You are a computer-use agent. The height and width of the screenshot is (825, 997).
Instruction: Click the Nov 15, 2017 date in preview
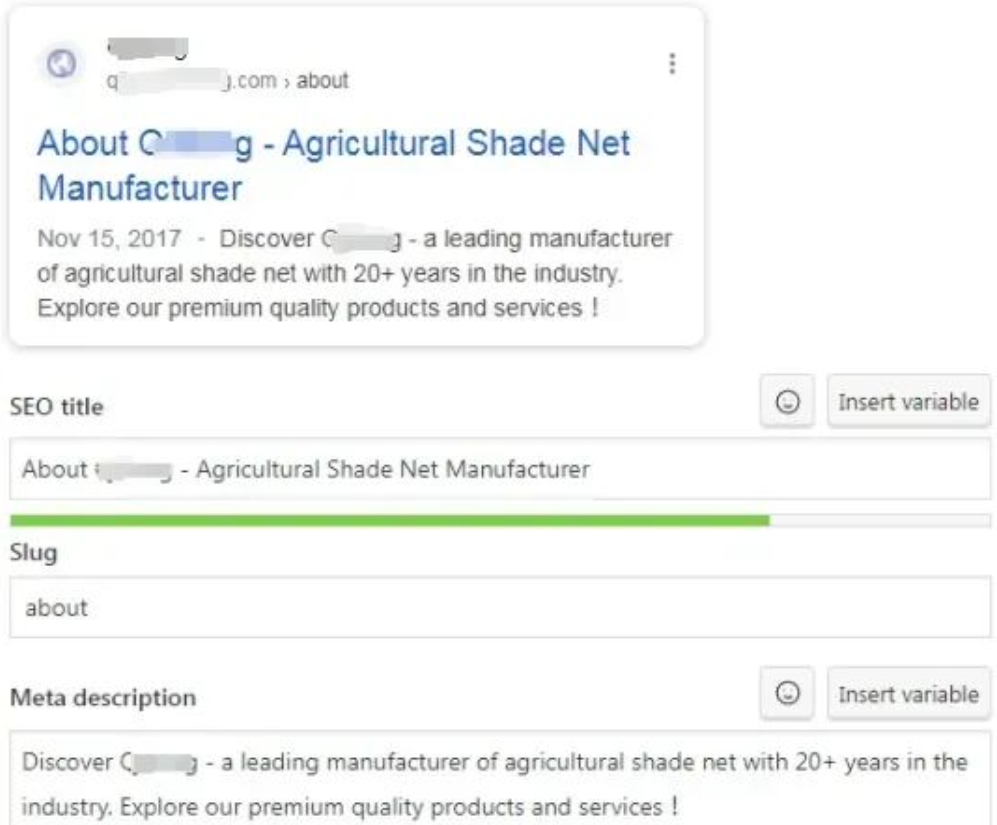pyautogui.click(x=109, y=239)
